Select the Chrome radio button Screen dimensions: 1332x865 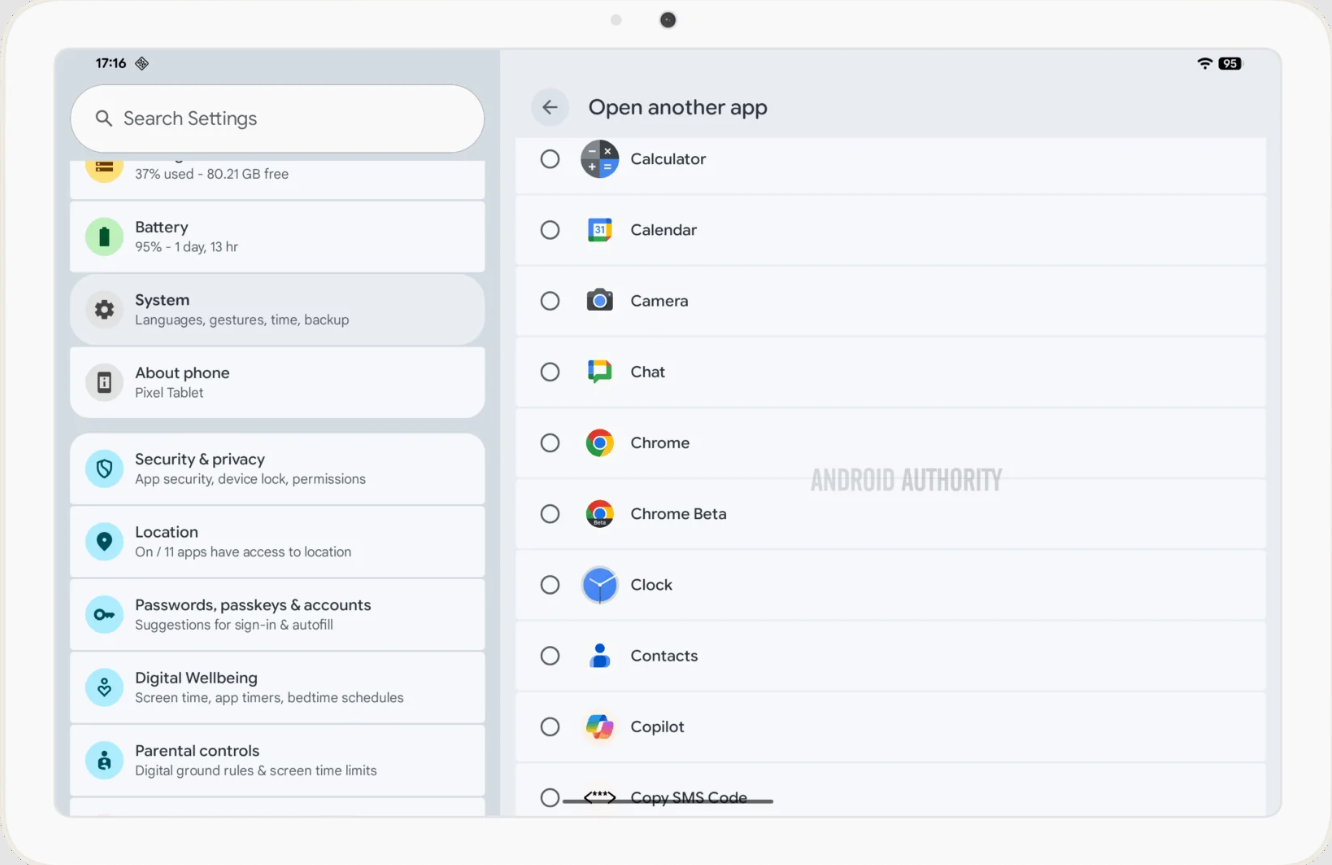550,443
